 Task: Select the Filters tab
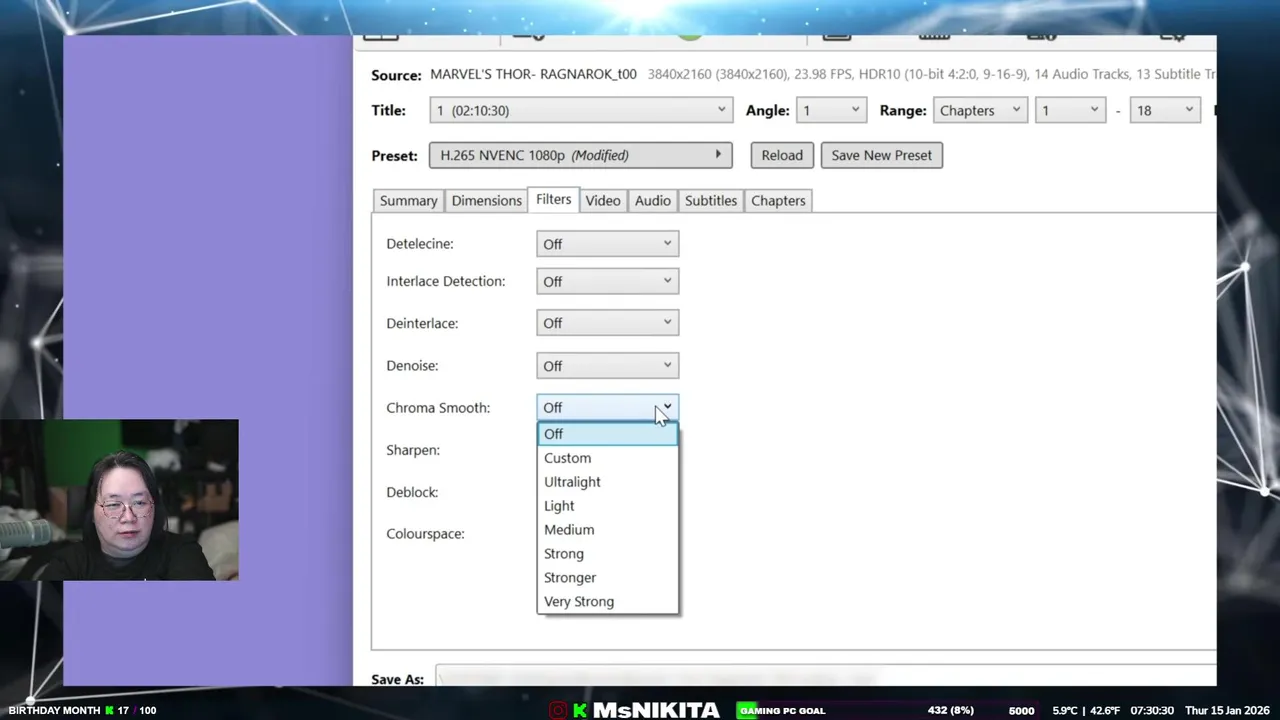tap(553, 199)
